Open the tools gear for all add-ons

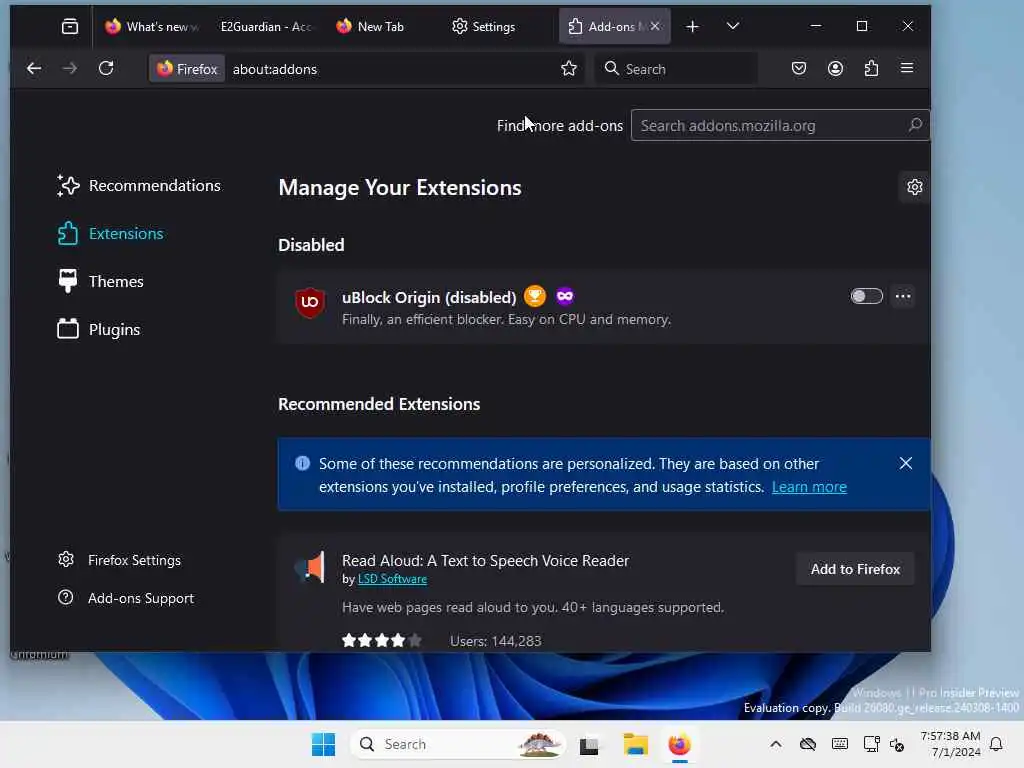[x=914, y=187]
